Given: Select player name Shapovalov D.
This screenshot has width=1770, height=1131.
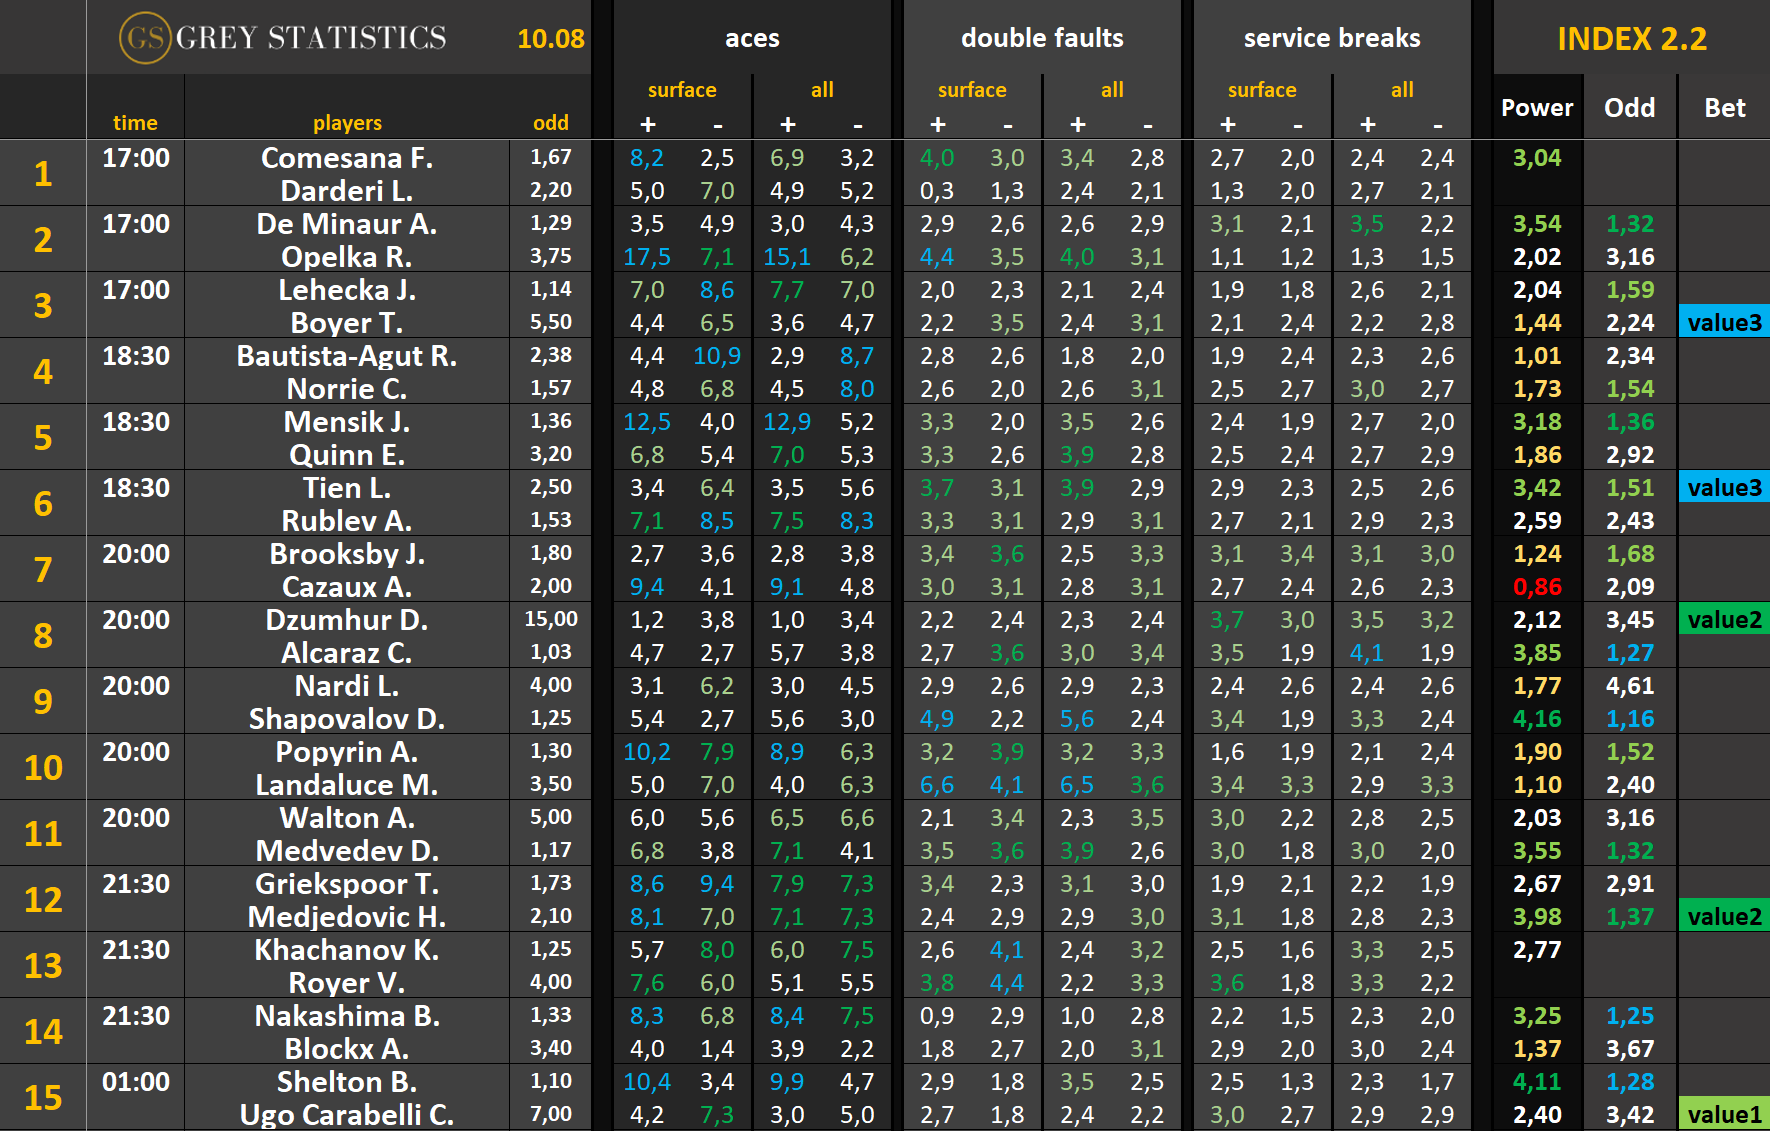Looking at the screenshot, I should point(347,719).
